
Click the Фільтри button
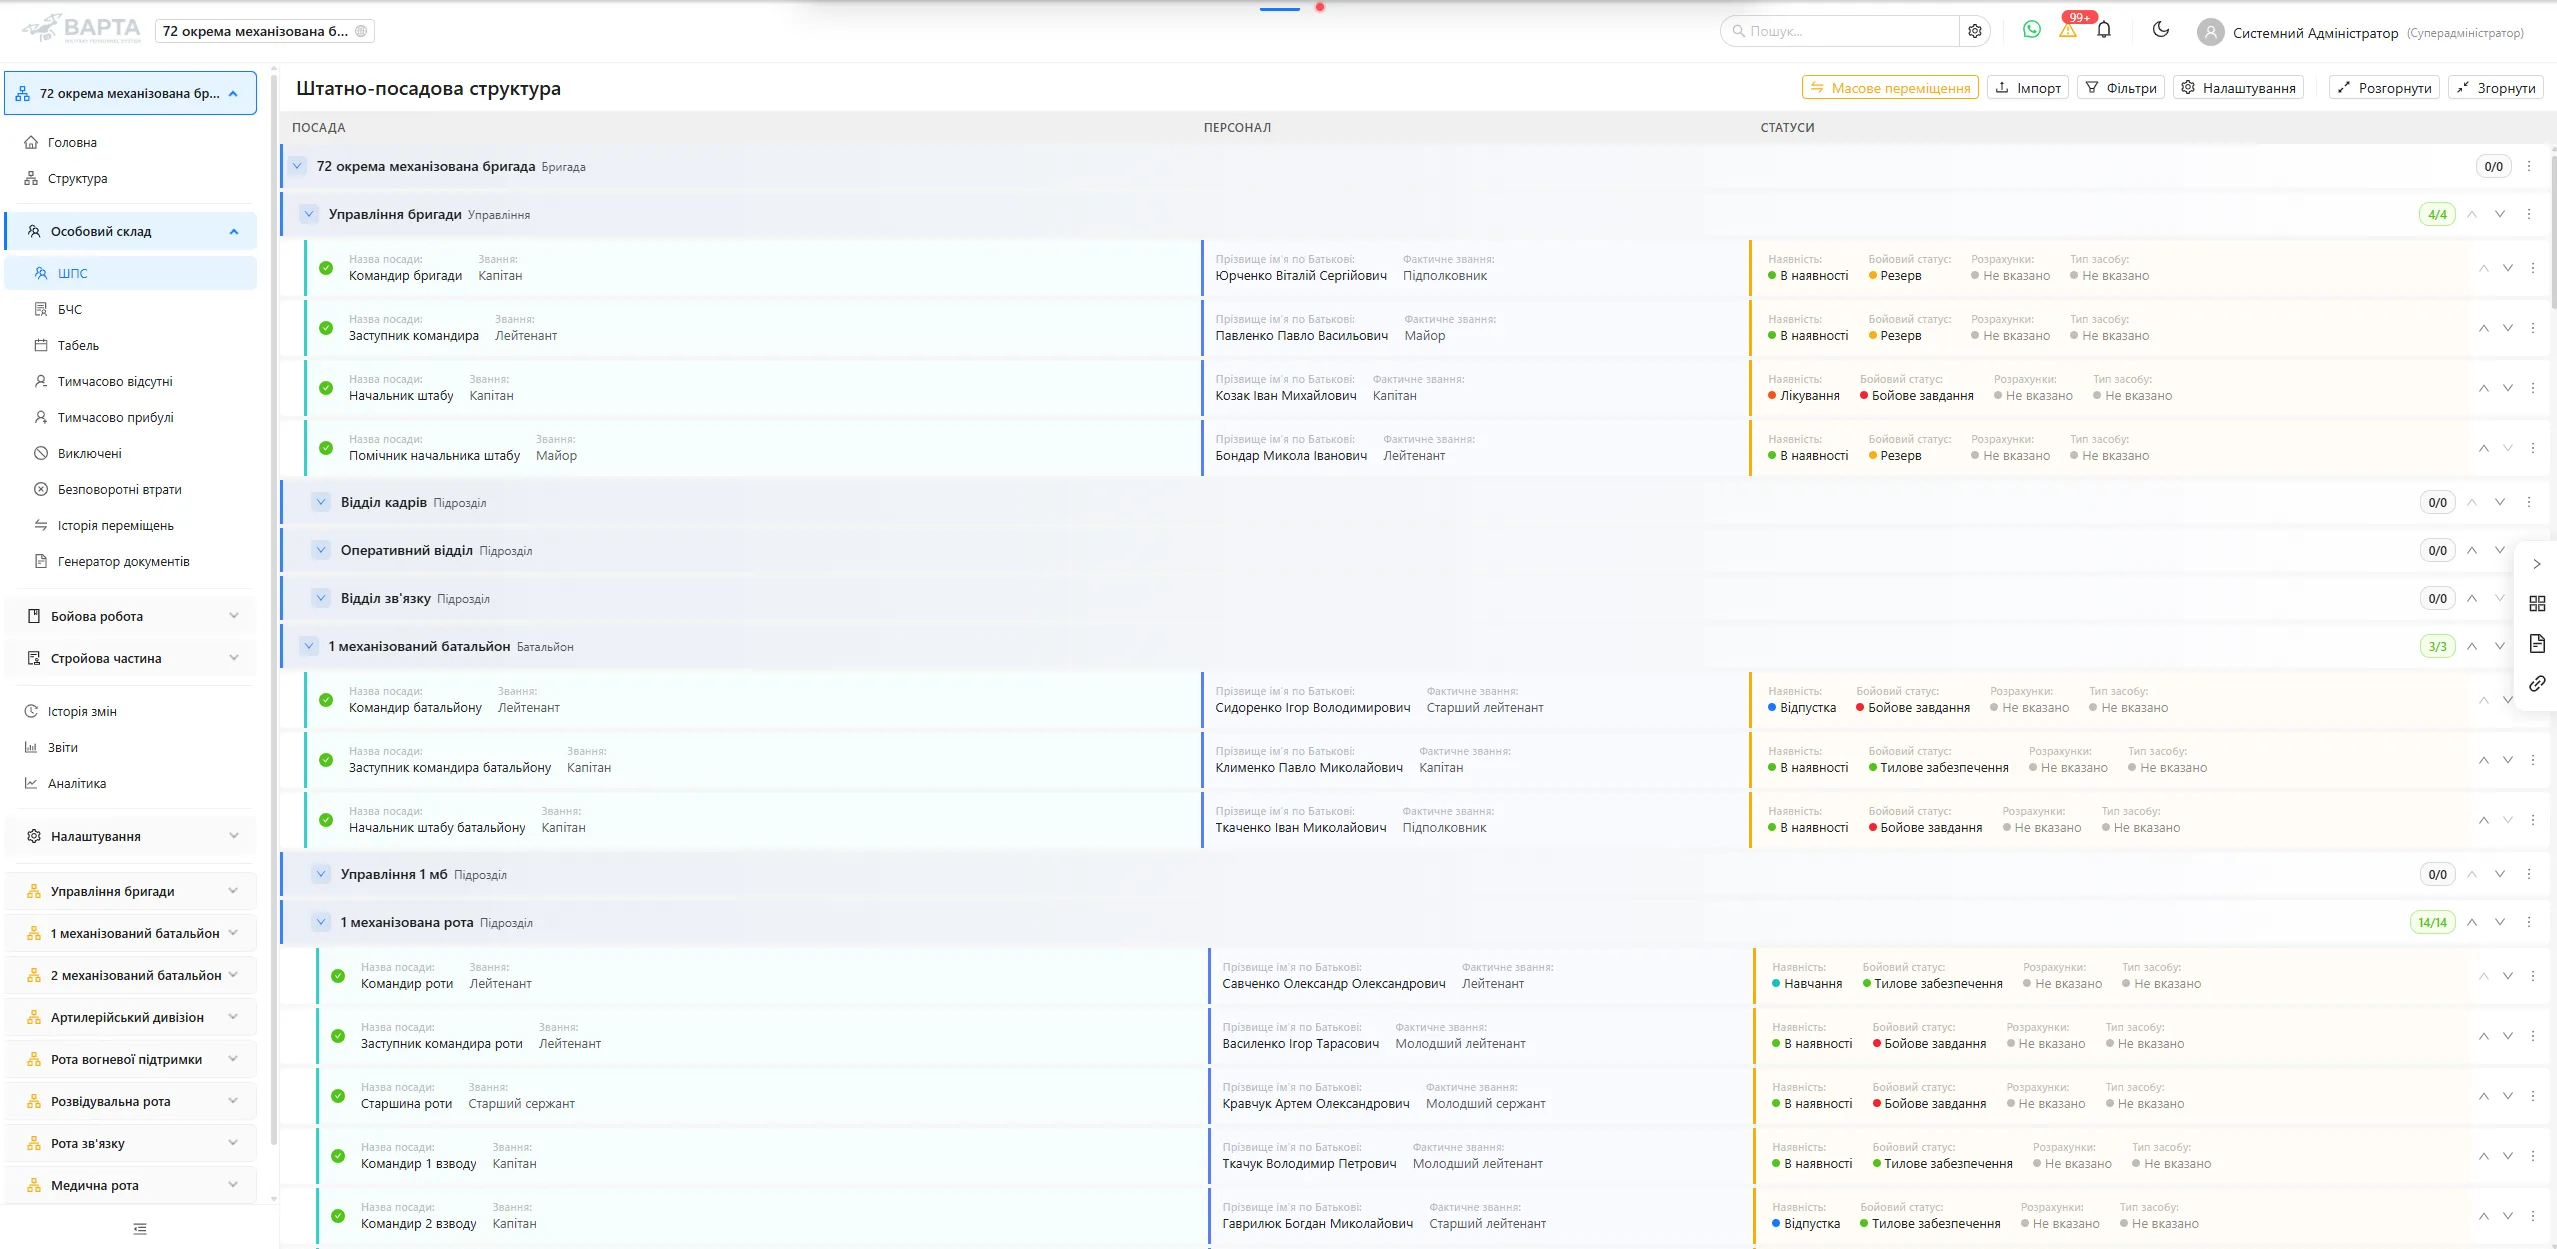[x=2120, y=88]
